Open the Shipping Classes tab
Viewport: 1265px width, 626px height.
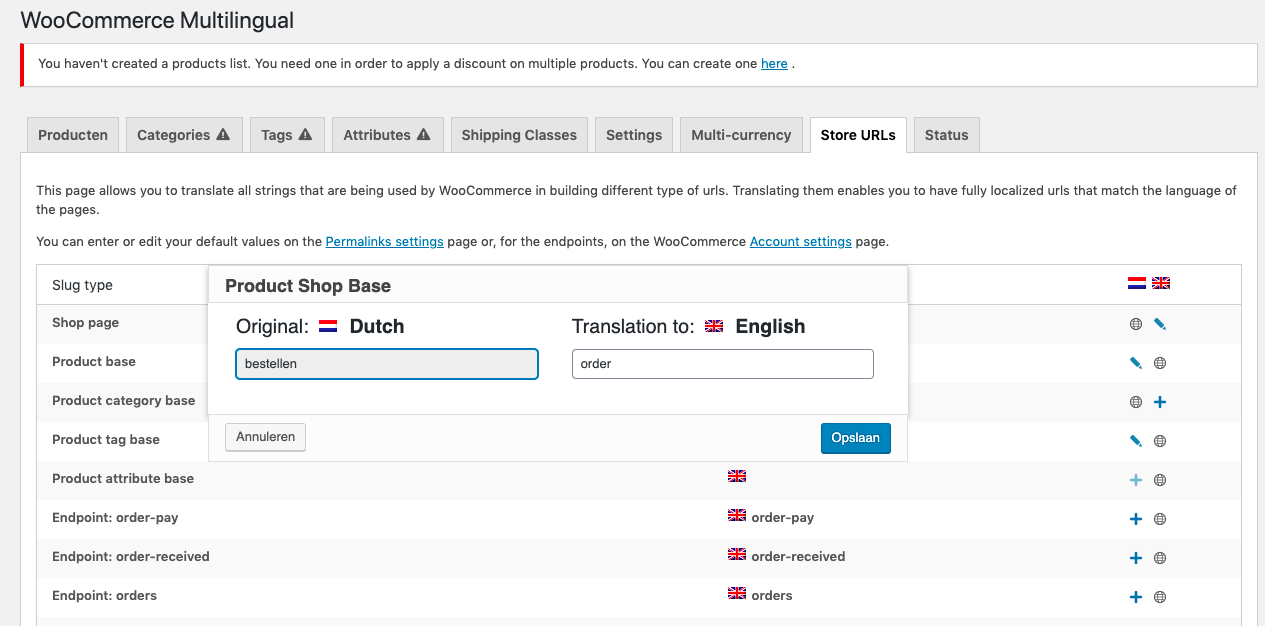[519, 135]
